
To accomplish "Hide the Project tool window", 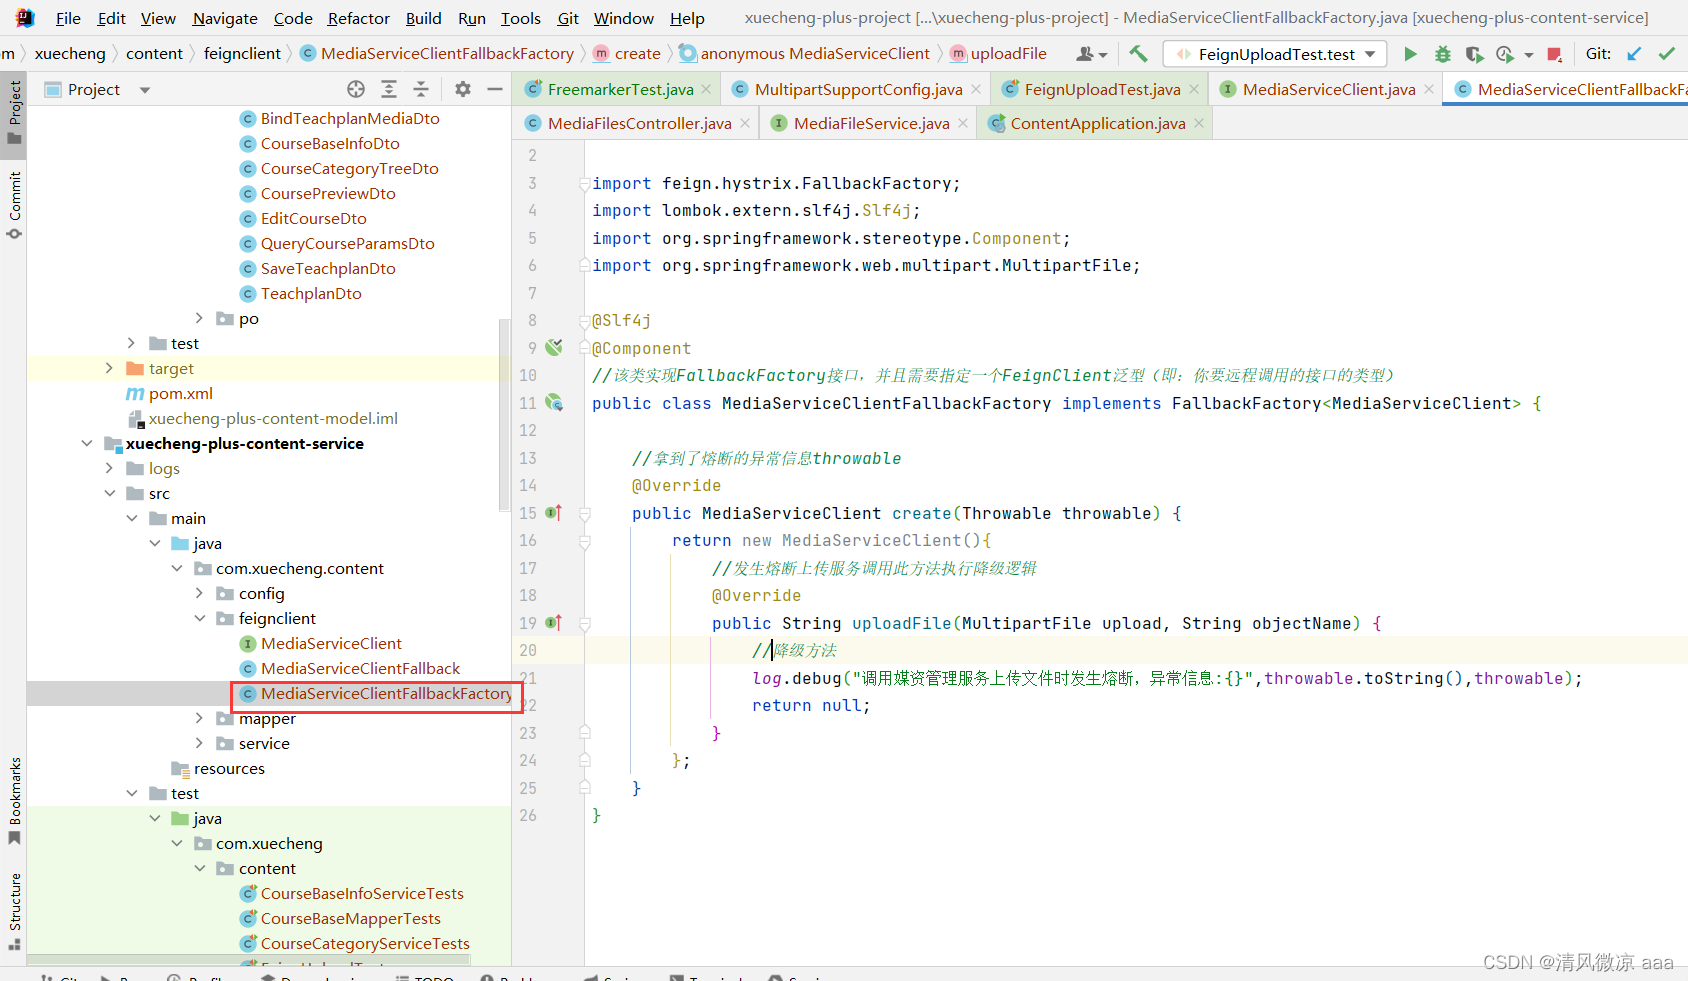I will coord(494,89).
